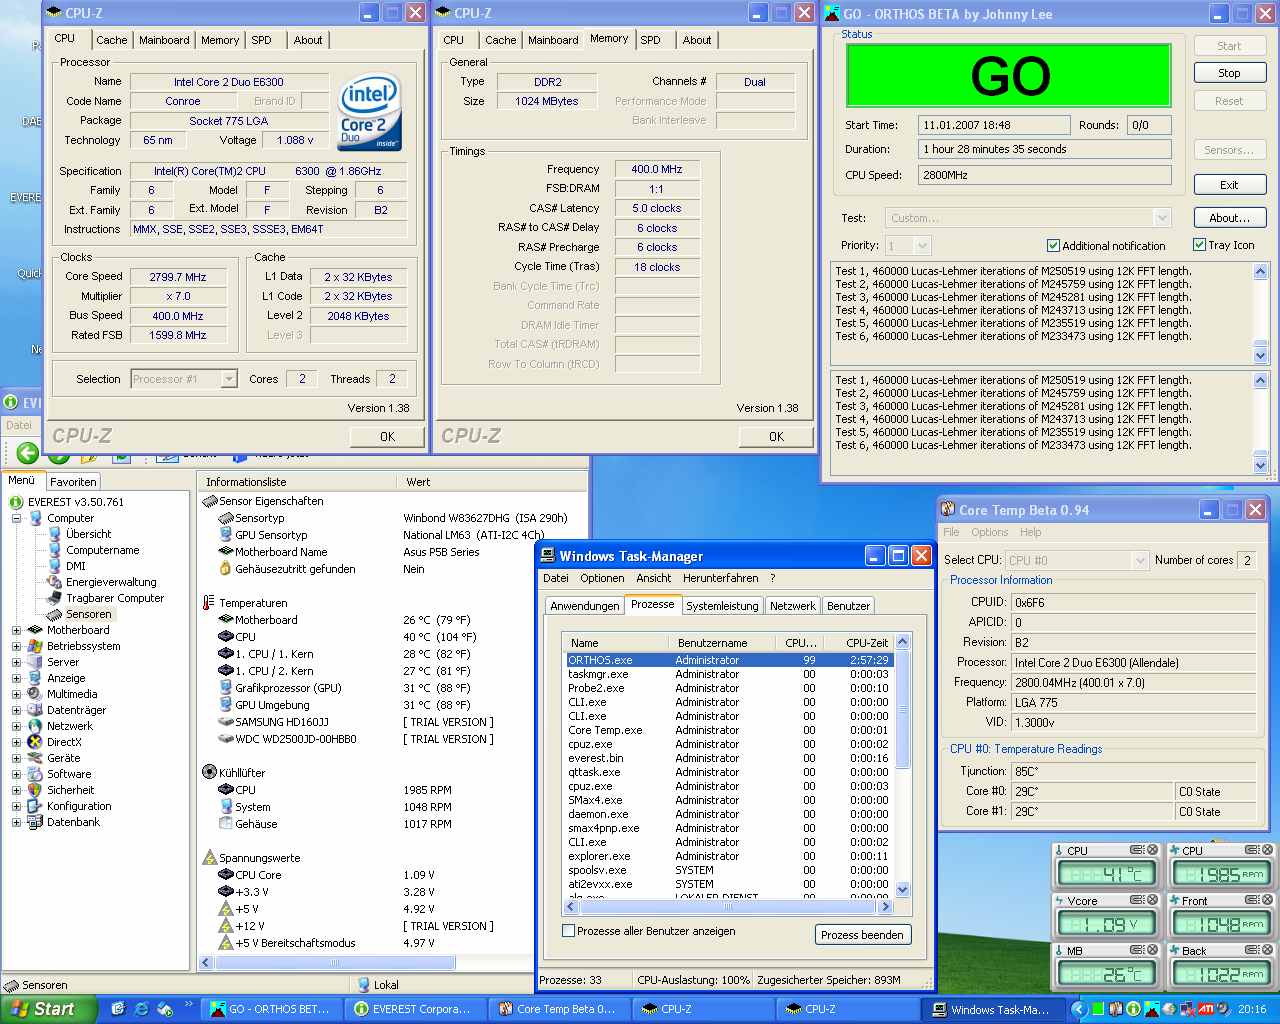Click the Stop button in ORTHOS
The width and height of the screenshot is (1280, 1024).
1229,73
